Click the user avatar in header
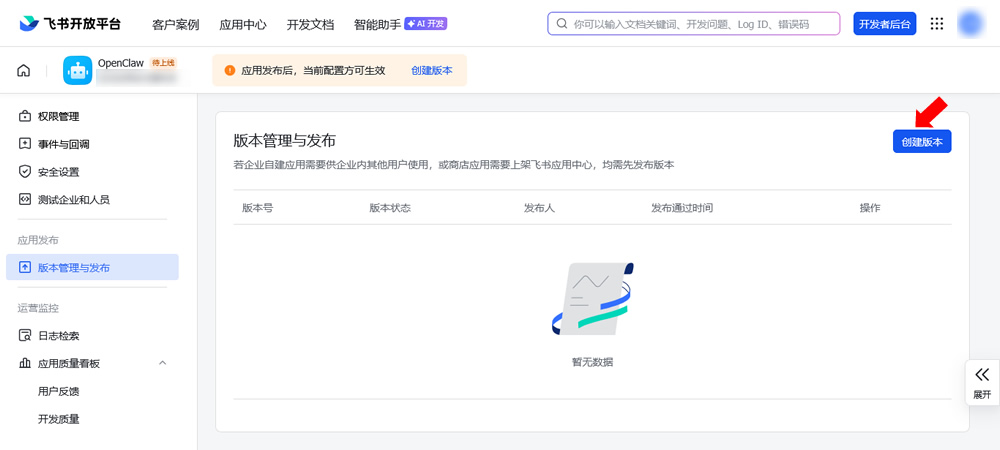 coord(971,24)
